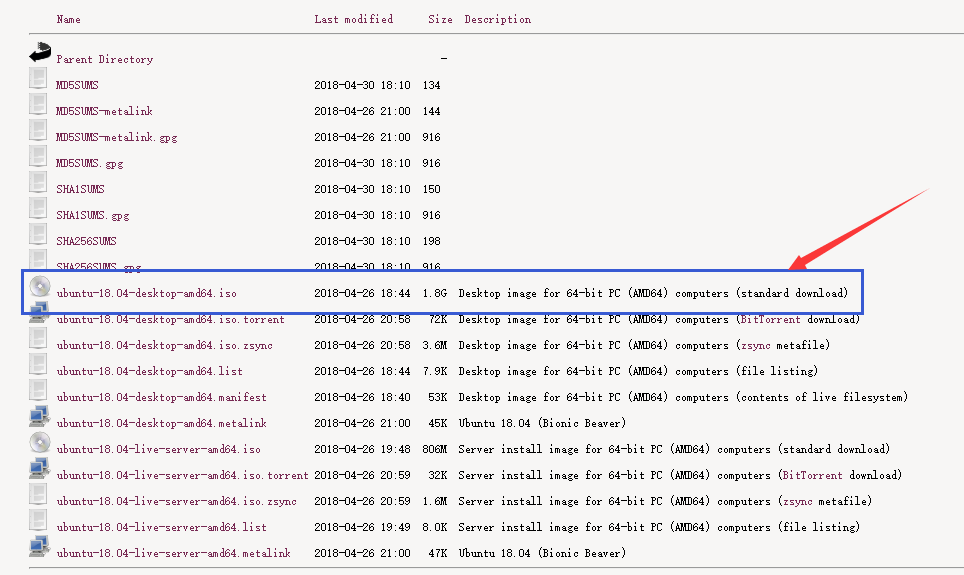The width and height of the screenshot is (964, 575).
Task: Open ubuntu-18.04-desktop-amd64.iso.zsync link
Action: 164,346
